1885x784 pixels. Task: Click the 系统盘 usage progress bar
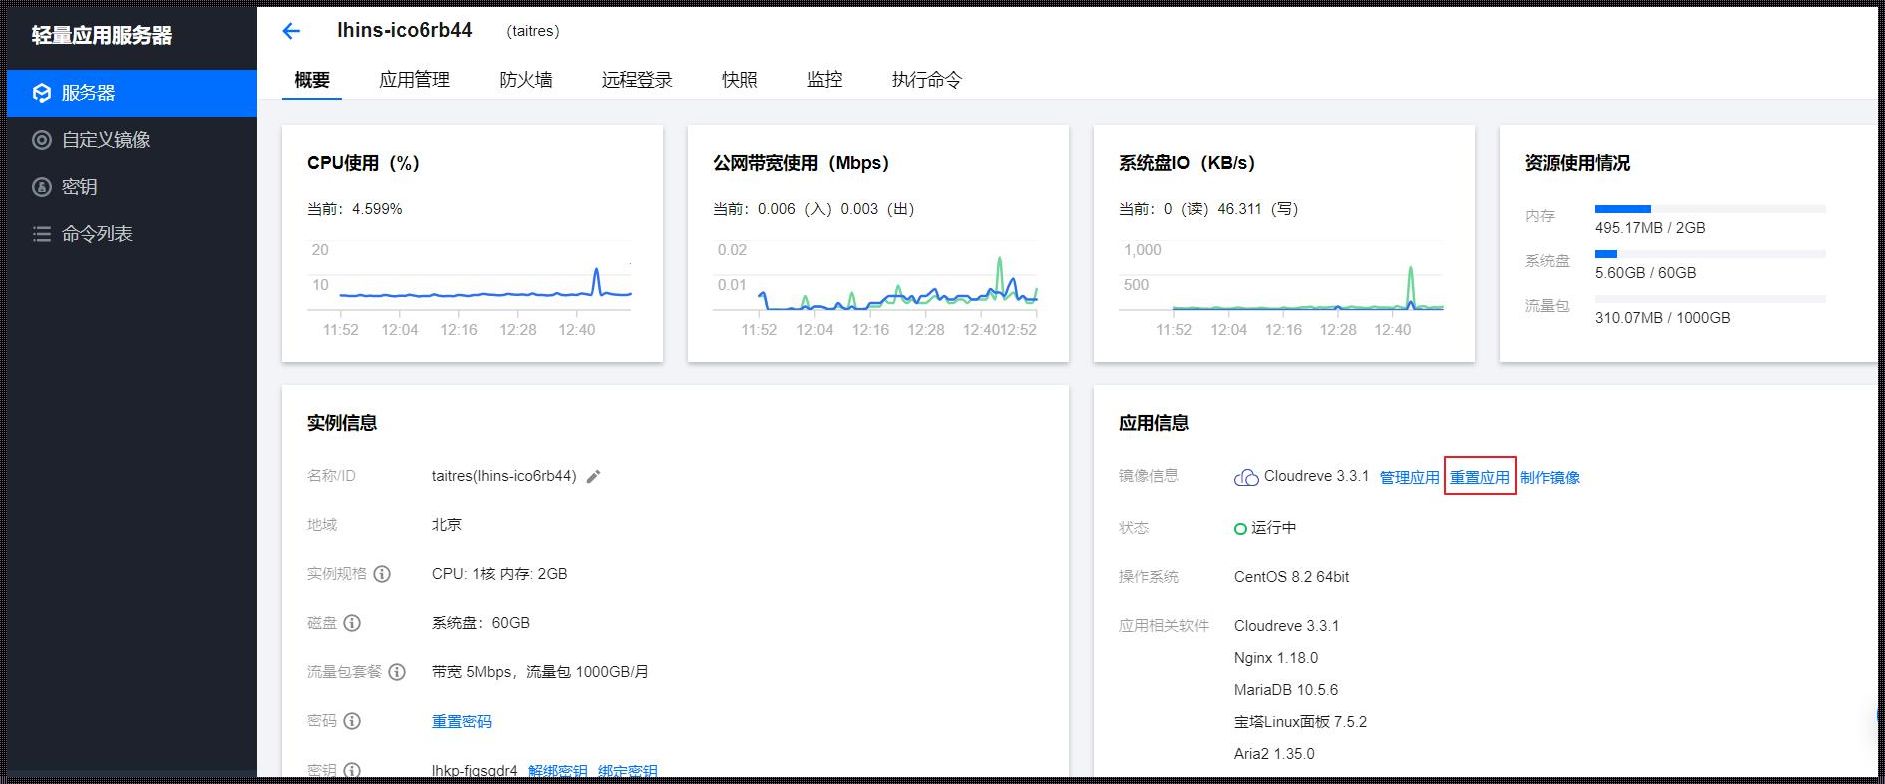[x=1710, y=254]
